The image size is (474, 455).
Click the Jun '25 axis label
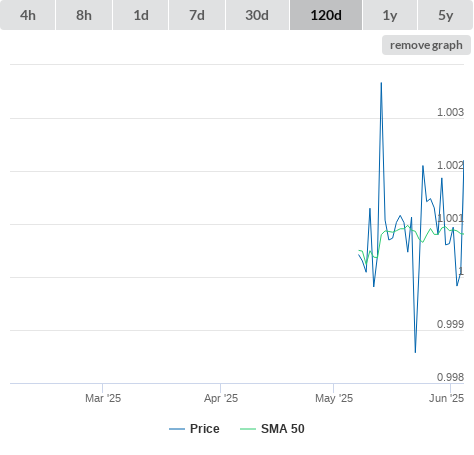click(x=446, y=398)
